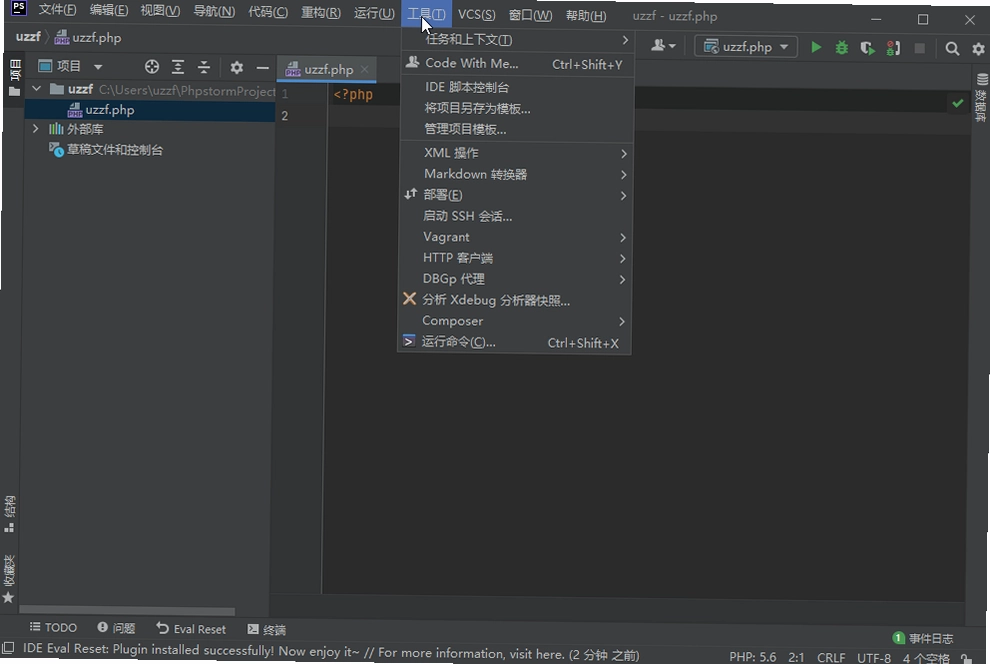Viewport: 990px width, 664px height.
Task: Collapse all in project panel
Action: point(203,67)
